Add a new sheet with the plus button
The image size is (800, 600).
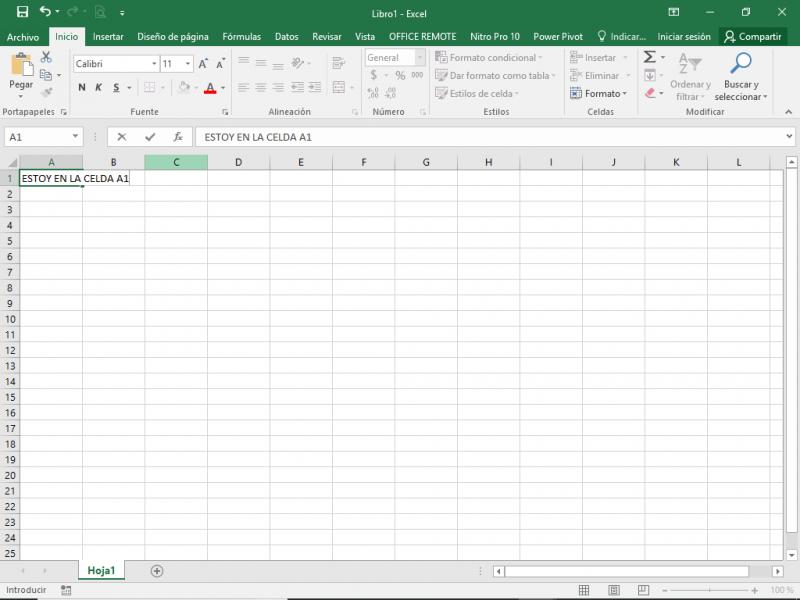(156, 569)
